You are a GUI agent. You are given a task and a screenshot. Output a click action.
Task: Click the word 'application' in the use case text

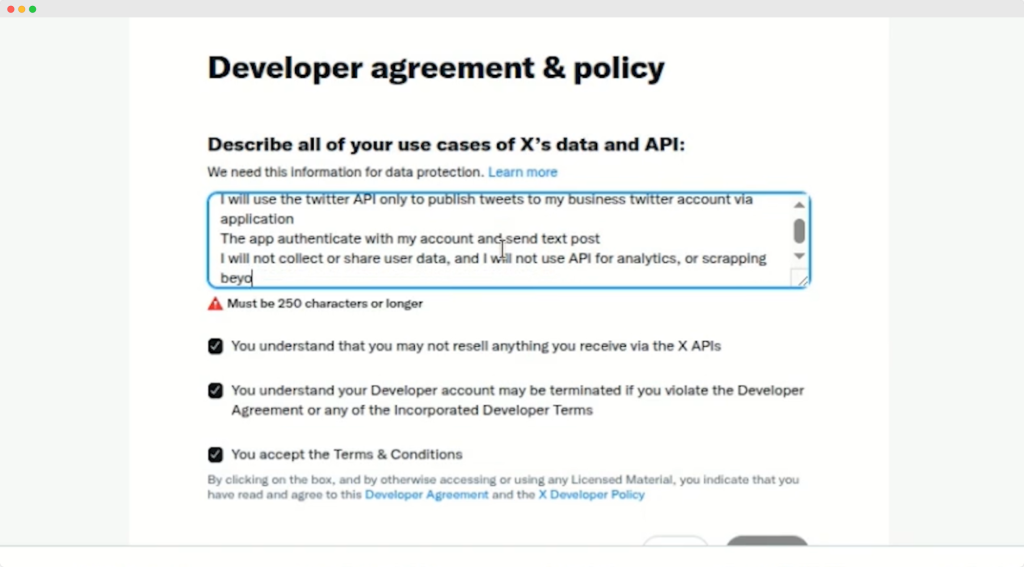pyautogui.click(x=257, y=219)
